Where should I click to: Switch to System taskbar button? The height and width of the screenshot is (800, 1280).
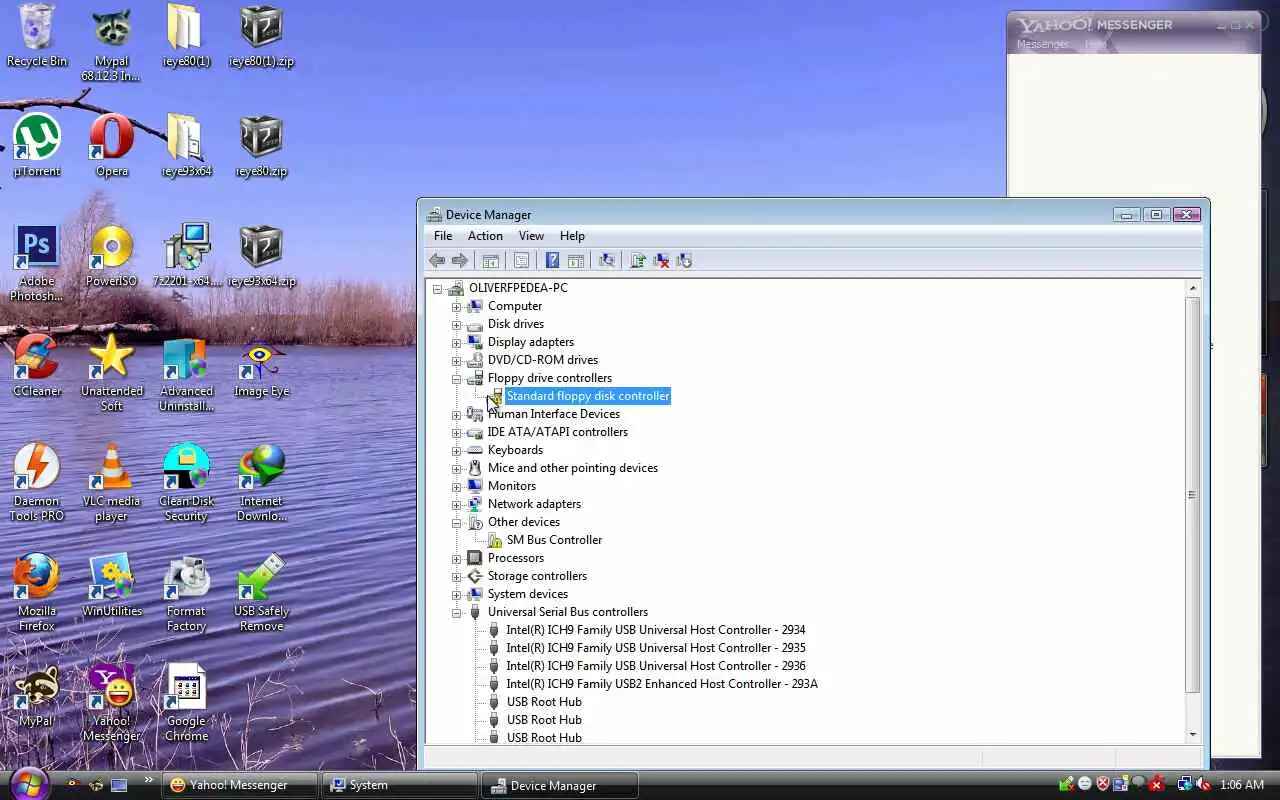pyautogui.click(x=400, y=785)
